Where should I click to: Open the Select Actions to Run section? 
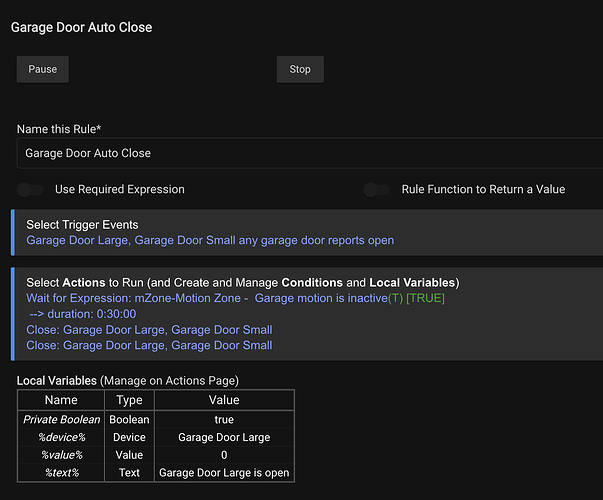point(242,282)
